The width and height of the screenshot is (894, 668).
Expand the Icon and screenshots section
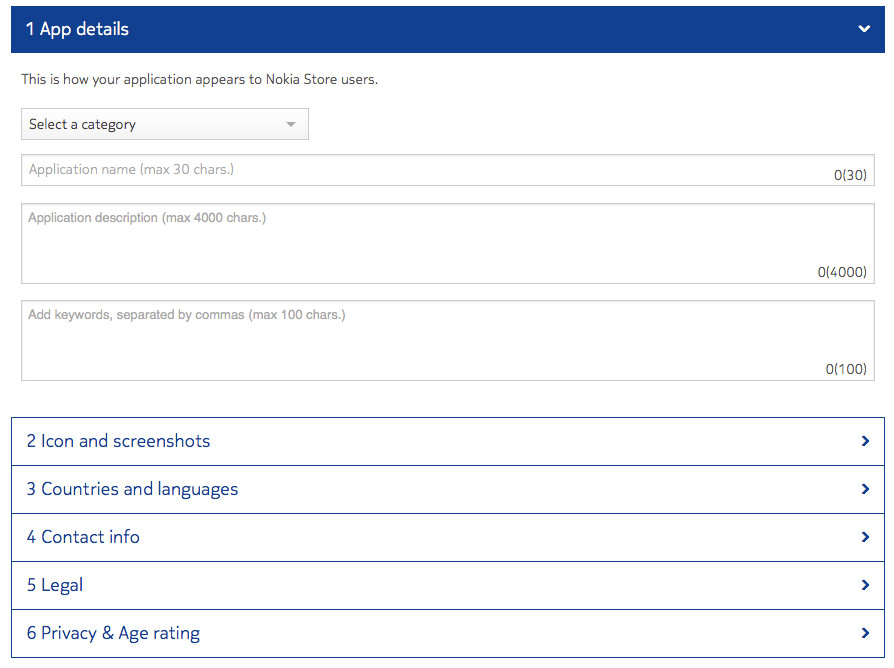click(x=119, y=441)
